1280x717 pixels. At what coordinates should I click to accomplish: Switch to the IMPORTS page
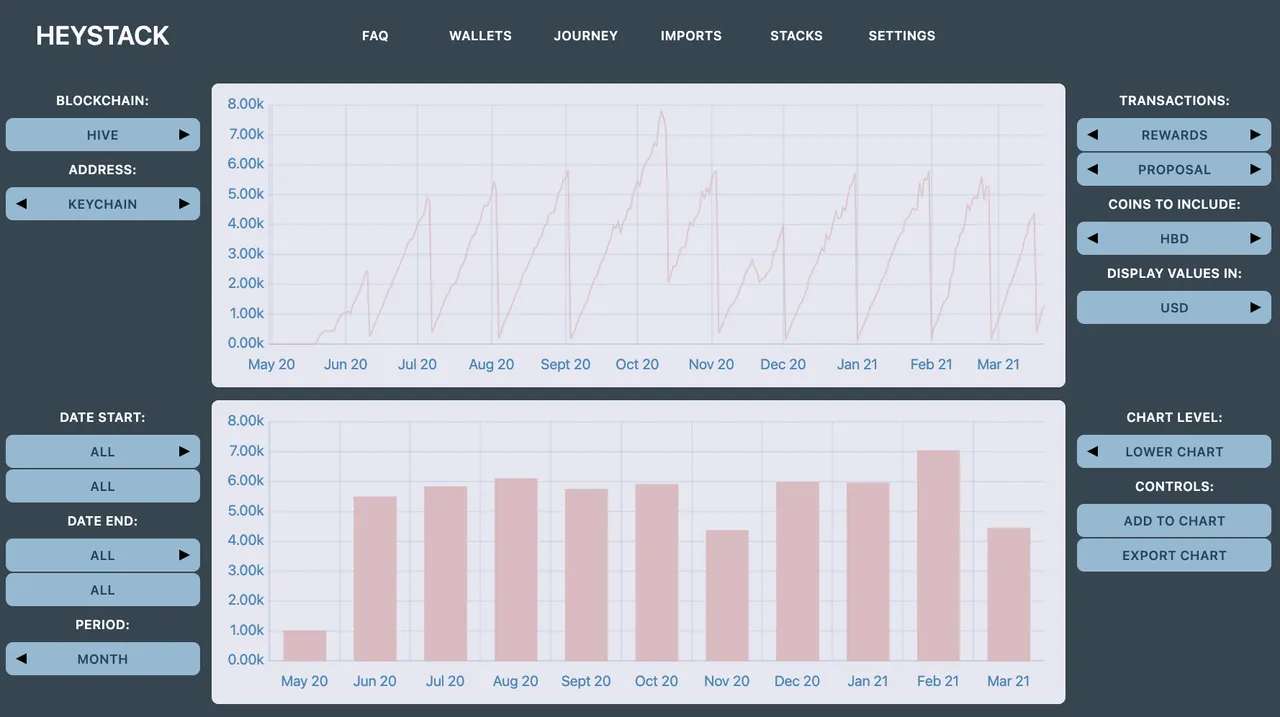[691, 36]
